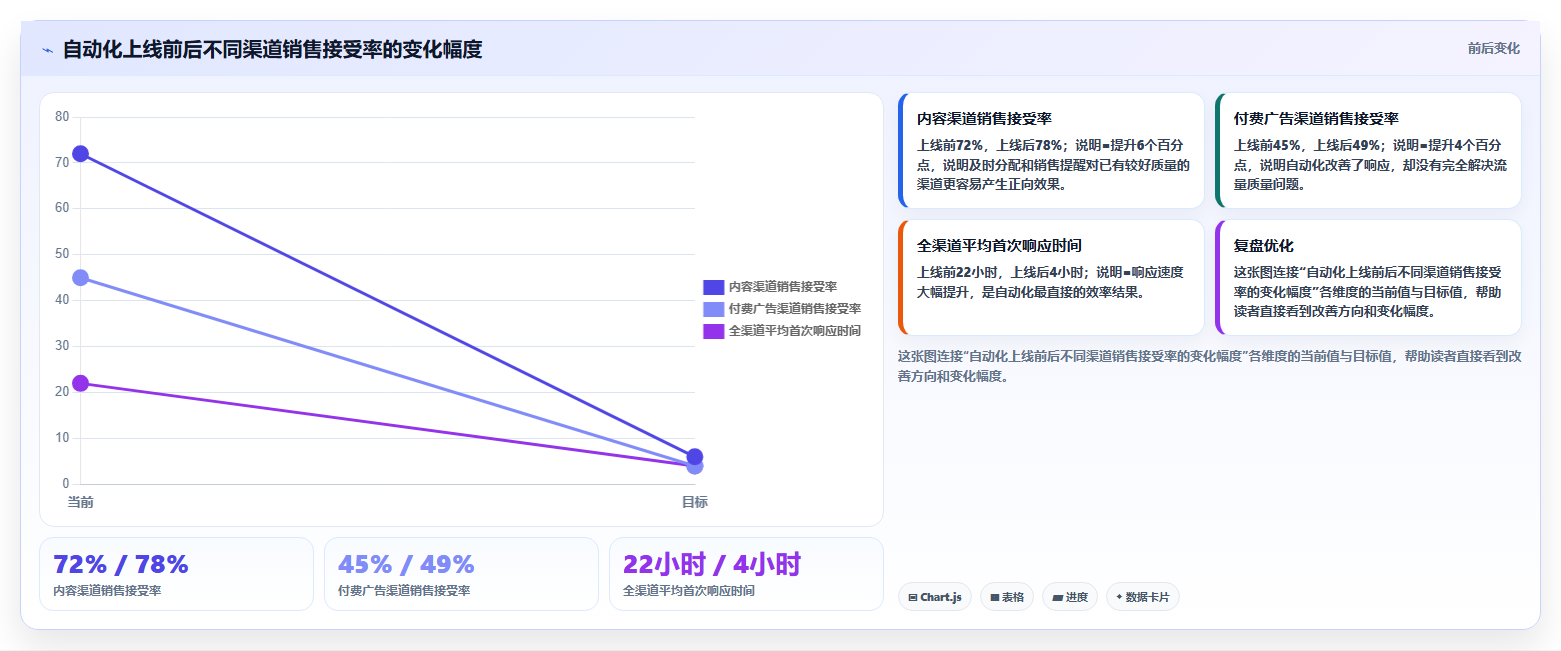
Task: Click the Chart.js tag
Action: pos(934,597)
